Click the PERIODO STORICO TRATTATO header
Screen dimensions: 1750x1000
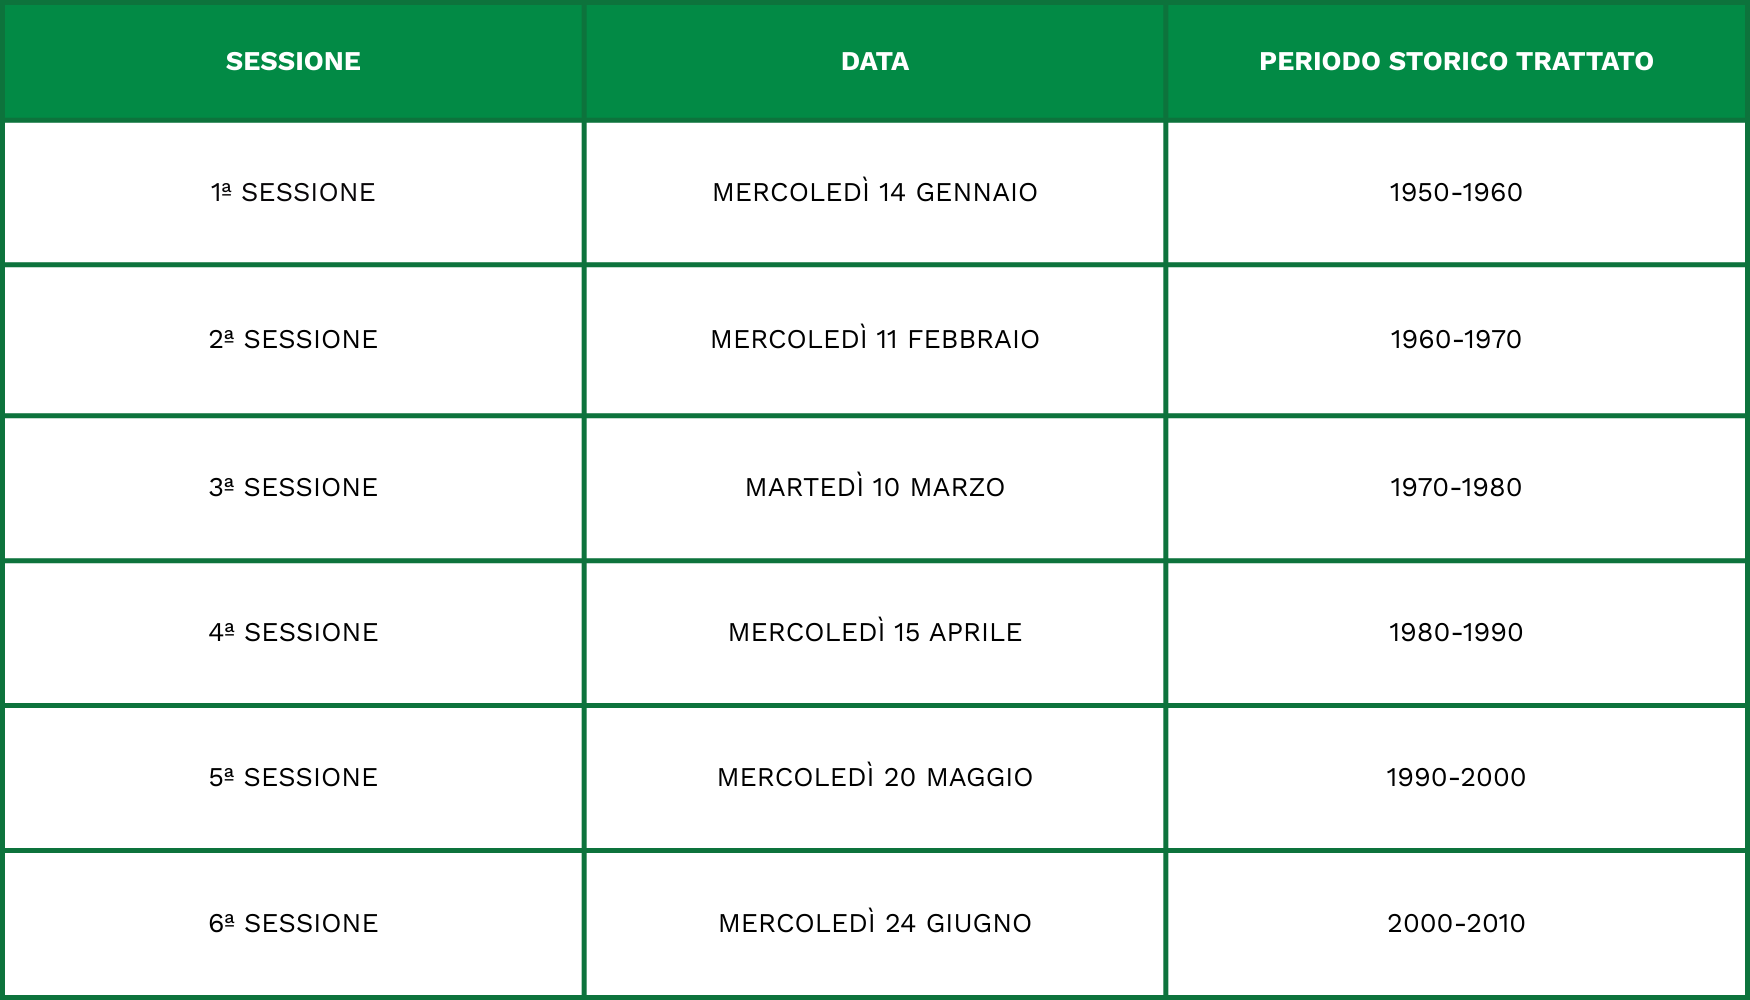[1456, 62]
